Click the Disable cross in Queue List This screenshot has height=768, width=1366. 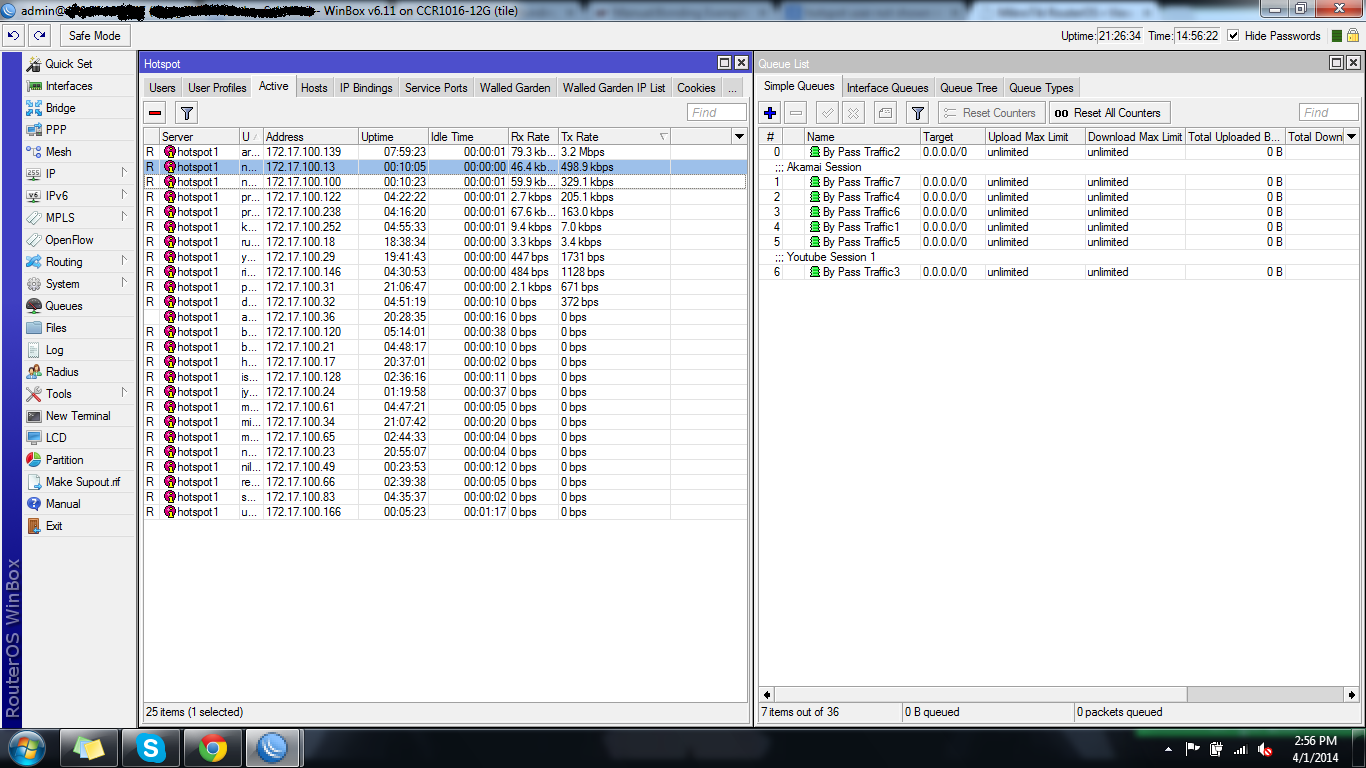pos(854,113)
